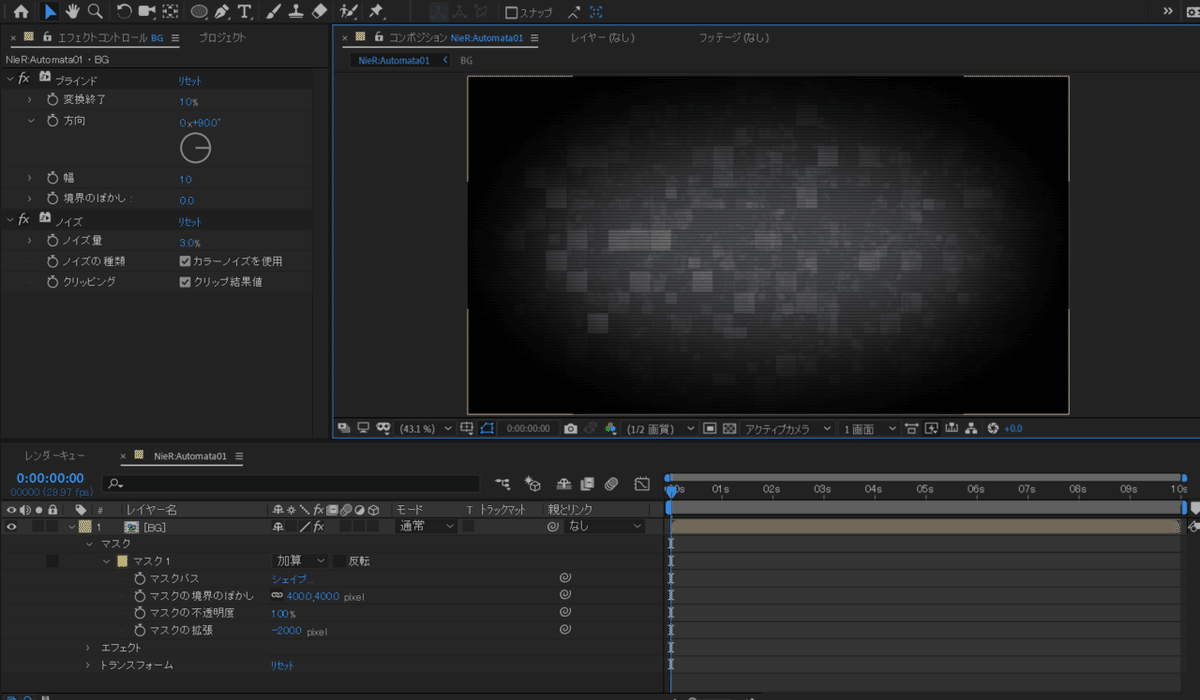
Task: Toggle the クリップ結果値 checkbox
Action: coord(185,282)
